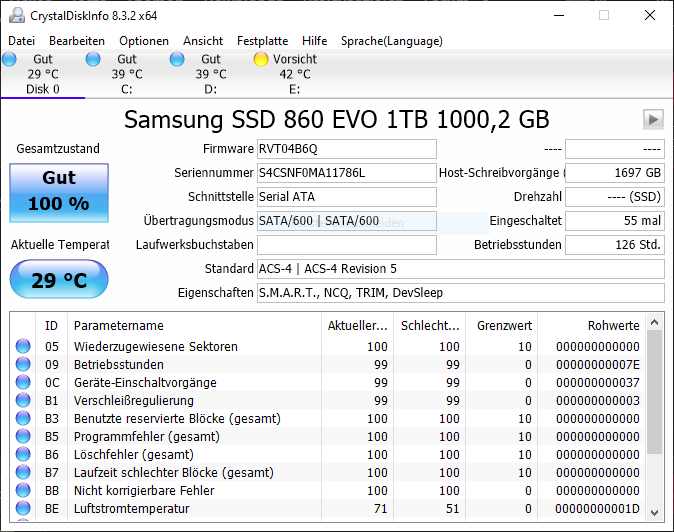
Task: Click the scrollbar down arrow in attribute list
Action: pos(655,512)
